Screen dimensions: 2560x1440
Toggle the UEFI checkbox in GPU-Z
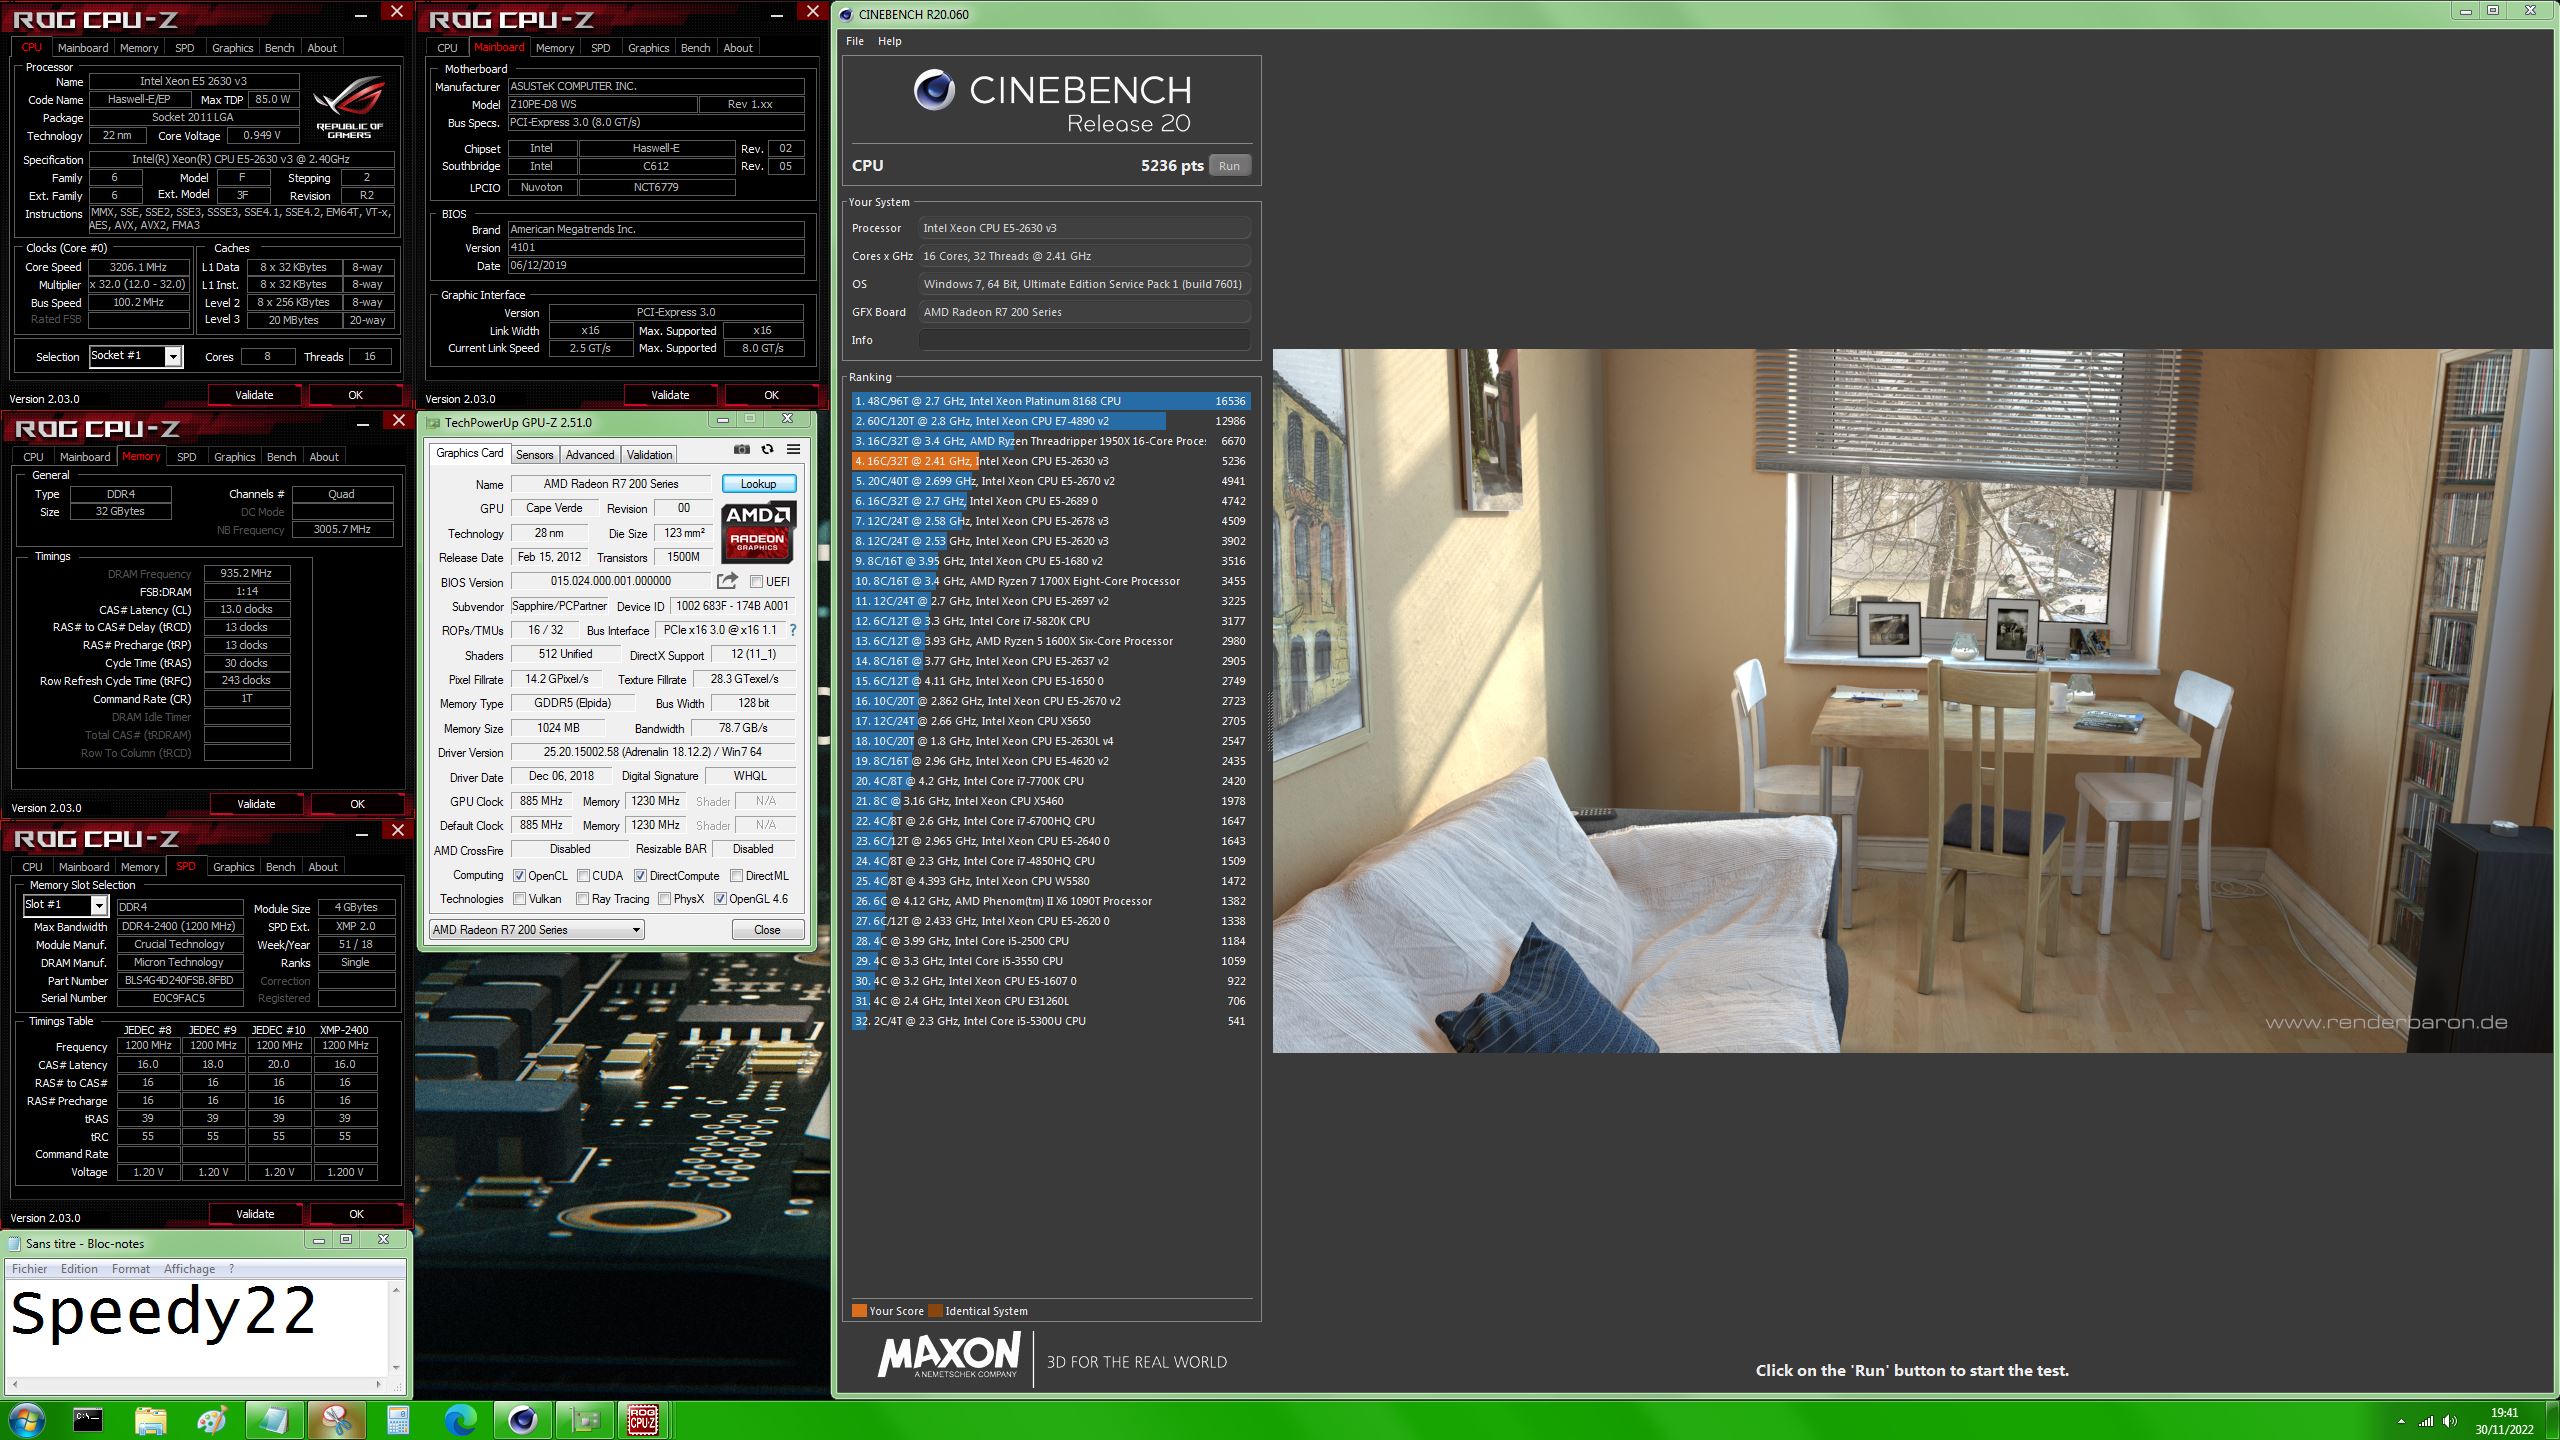756,582
